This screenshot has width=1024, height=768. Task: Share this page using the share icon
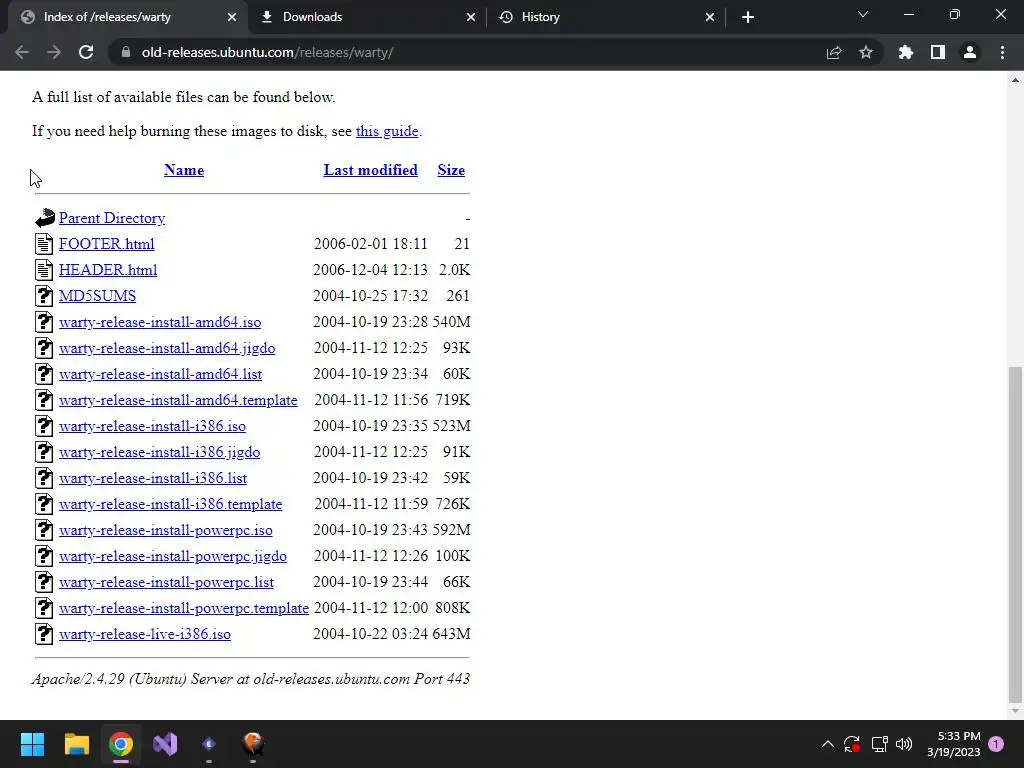tap(834, 52)
